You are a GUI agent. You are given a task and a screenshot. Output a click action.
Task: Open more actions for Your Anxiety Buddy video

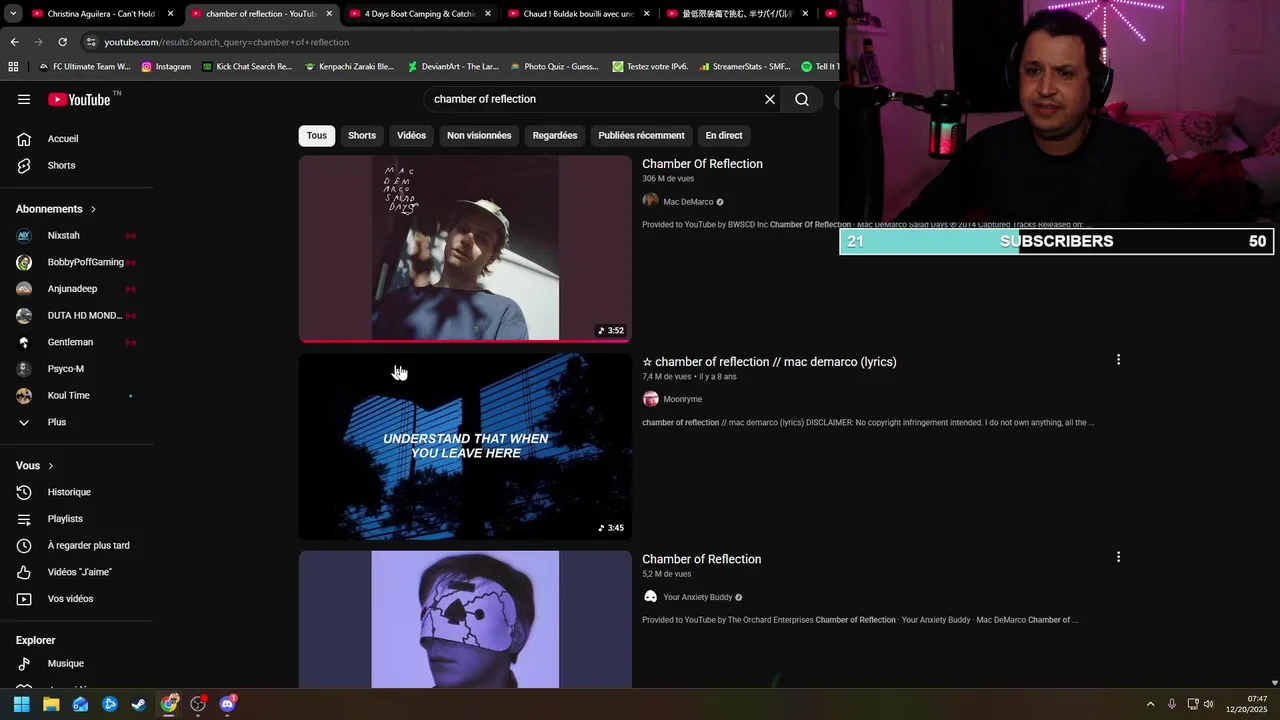[1118, 557]
